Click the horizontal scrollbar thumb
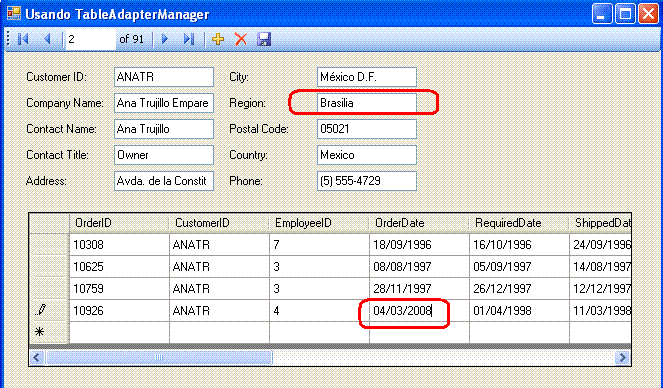This screenshot has height=388, width=663. pyautogui.click(x=159, y=358)
